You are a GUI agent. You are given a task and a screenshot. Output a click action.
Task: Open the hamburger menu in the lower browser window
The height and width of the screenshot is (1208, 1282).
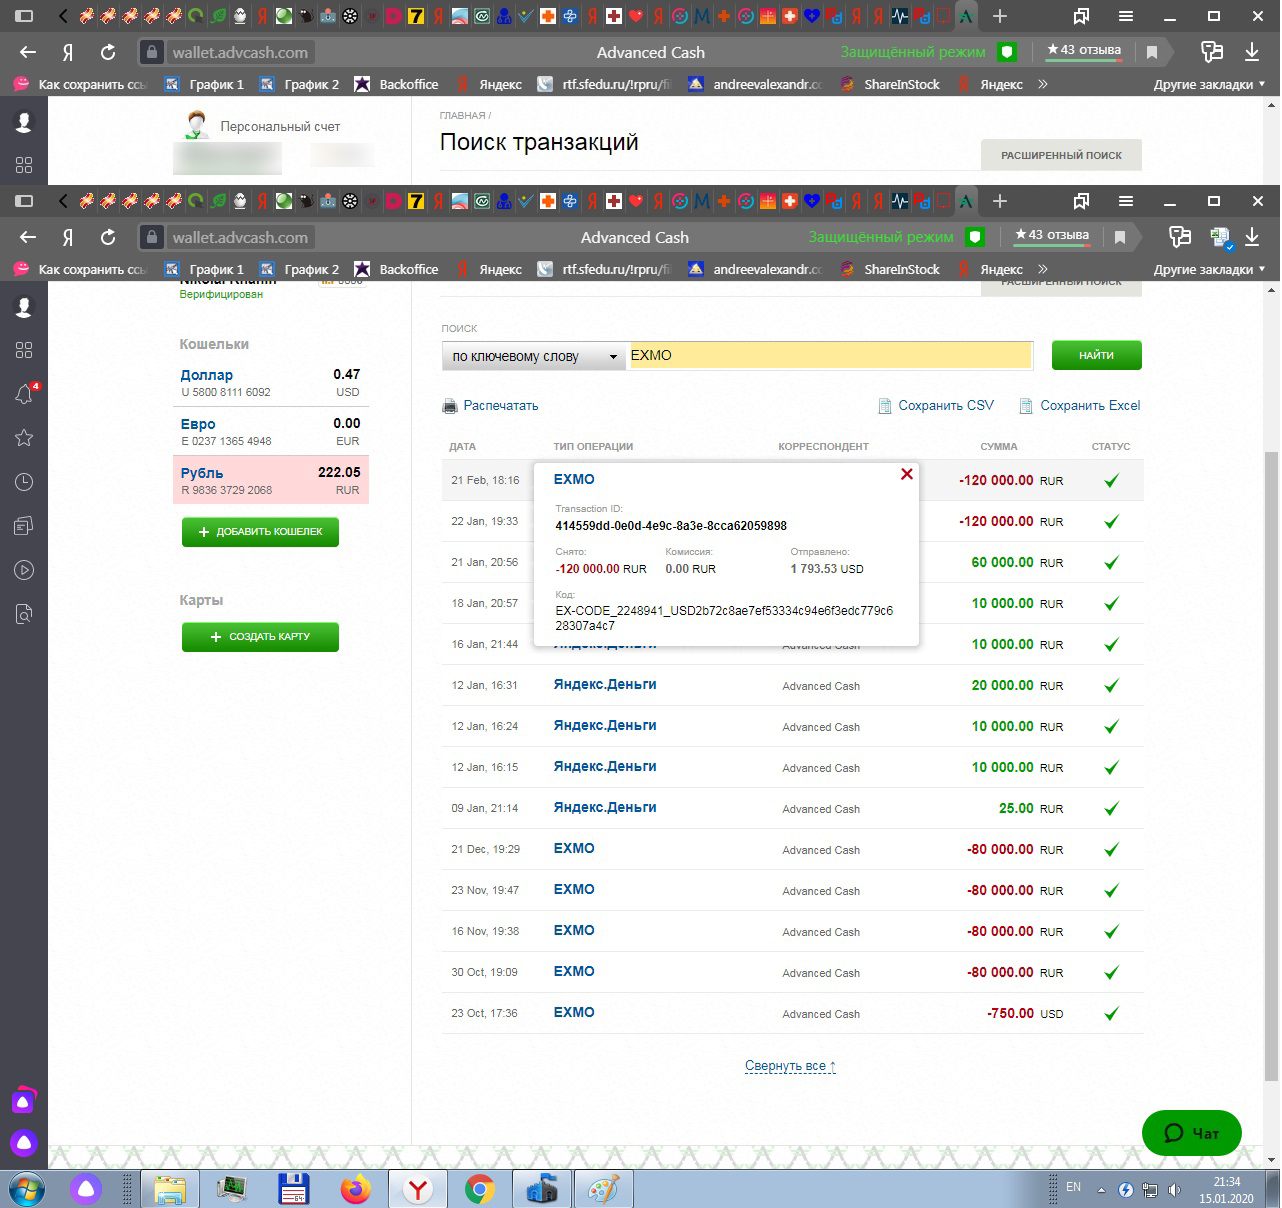pos(1126,201)
